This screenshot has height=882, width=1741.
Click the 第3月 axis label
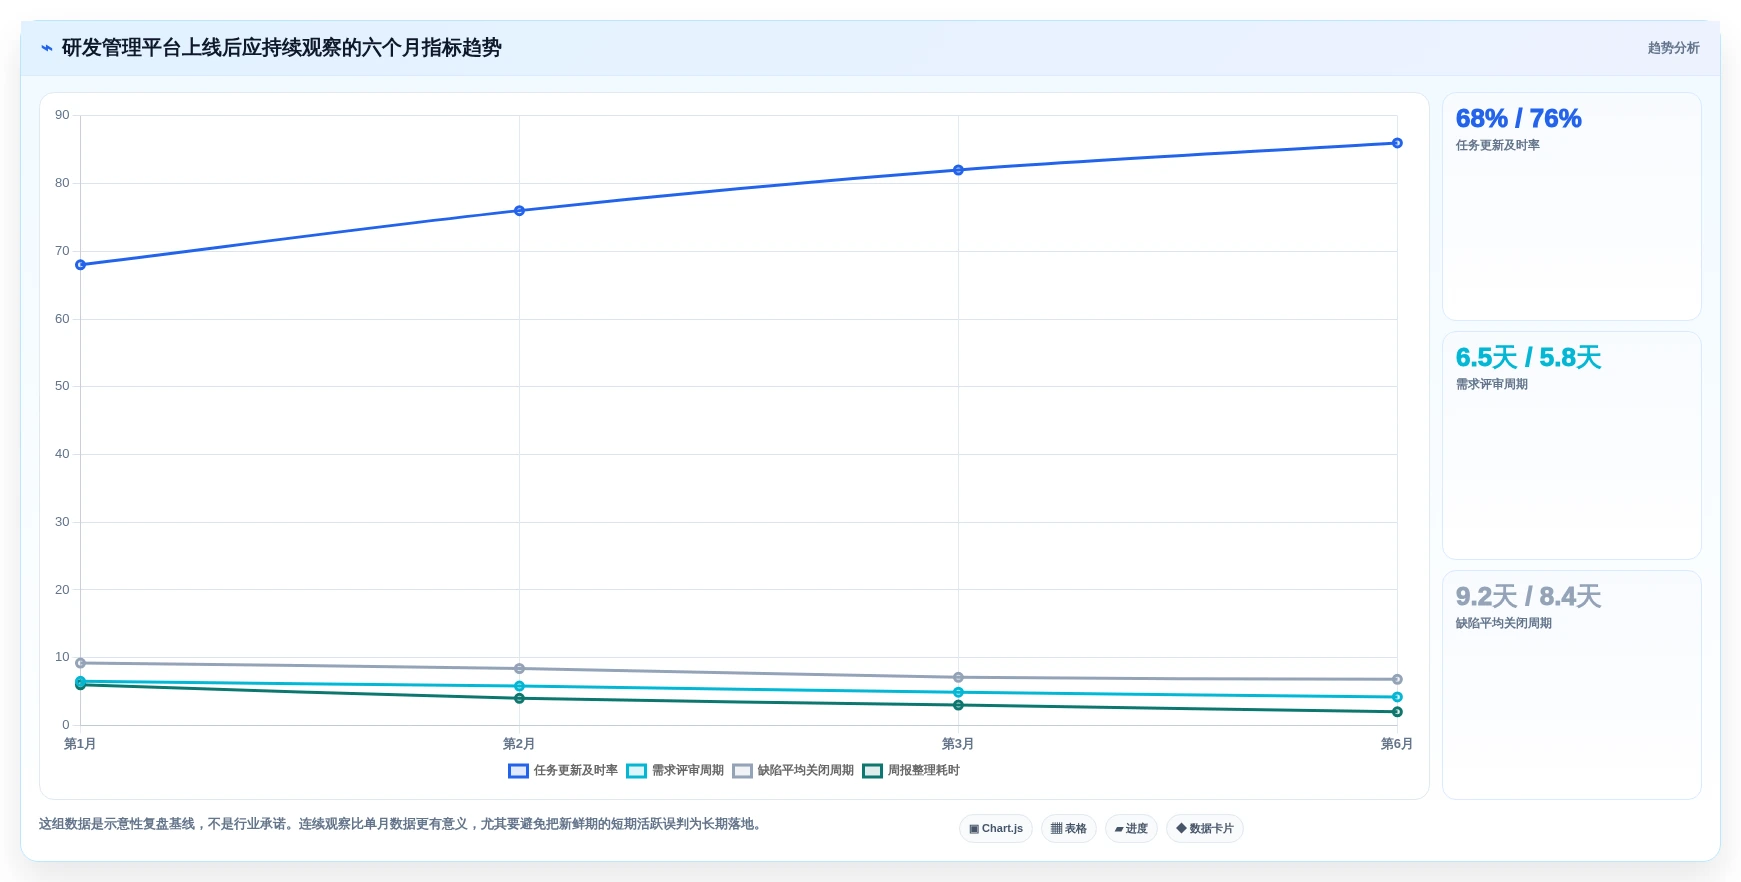pos(958,744)
